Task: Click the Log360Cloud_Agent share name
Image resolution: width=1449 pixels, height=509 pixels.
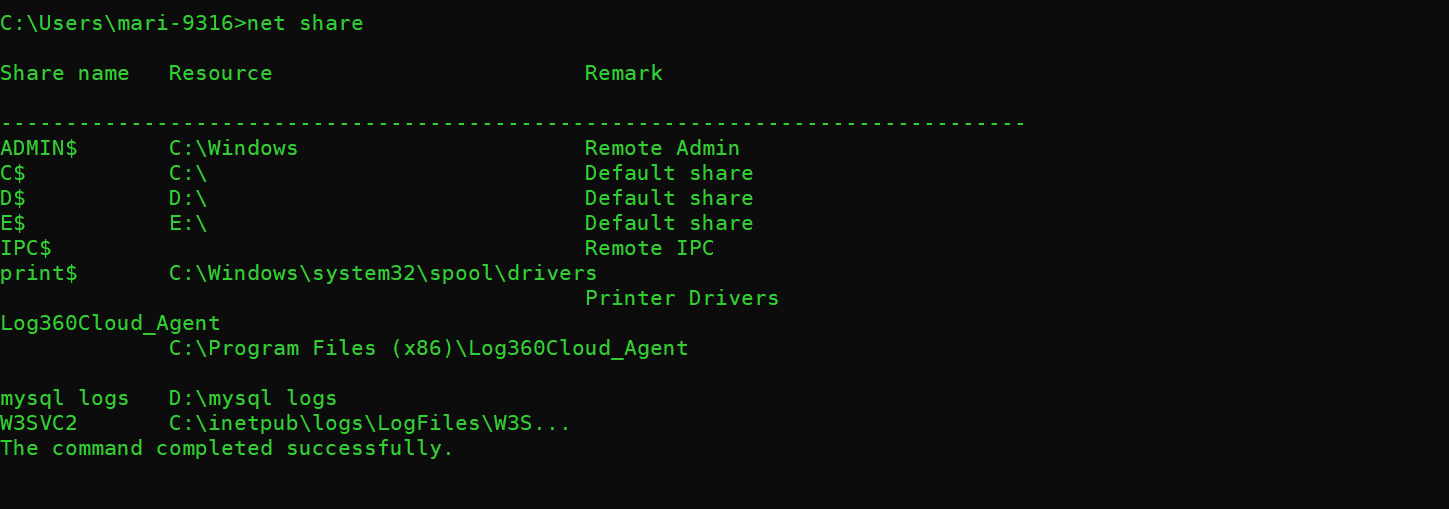Action: pyautogui.click(x=110, y=323)
